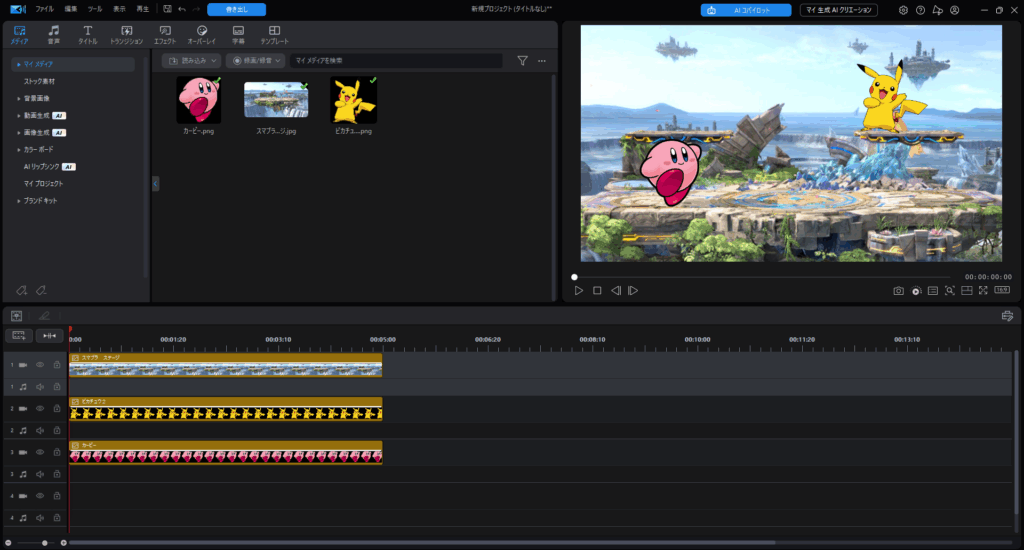Viewport: 1024px width, 550px height.
Task: Open the media library filter funnel icon
Action: (x=522, y=61)
